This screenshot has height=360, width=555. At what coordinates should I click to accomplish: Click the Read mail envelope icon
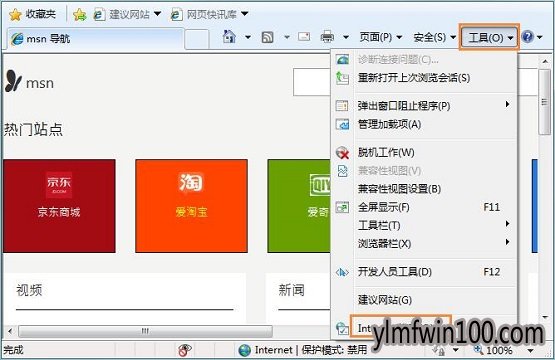pos(304,36)
